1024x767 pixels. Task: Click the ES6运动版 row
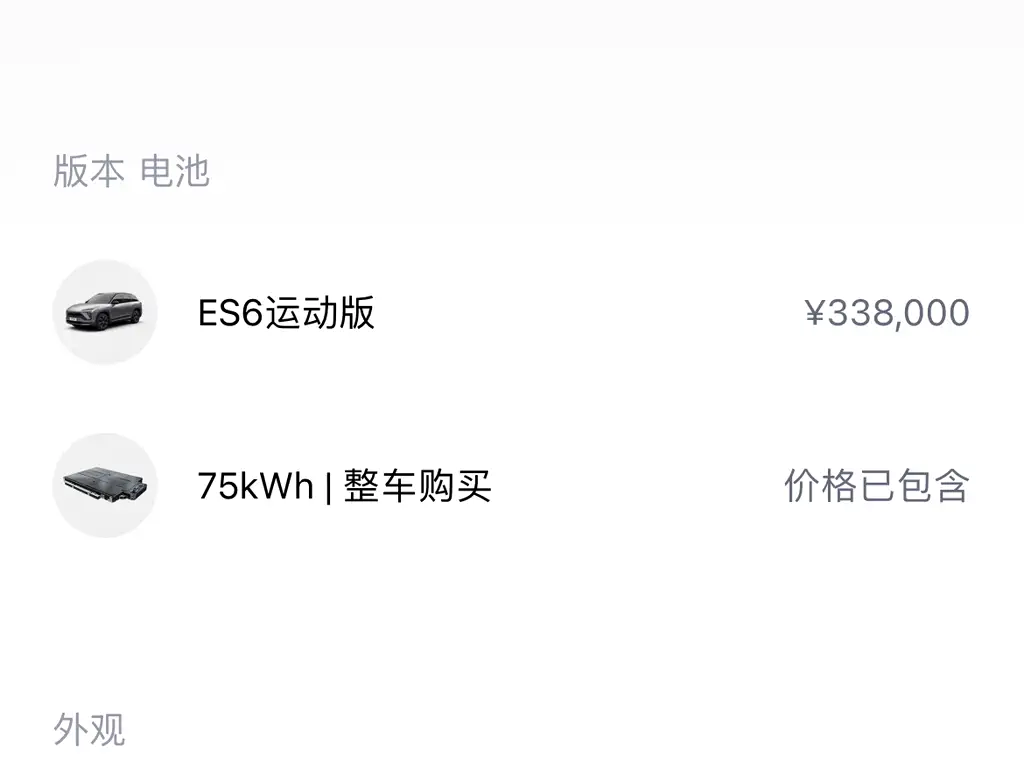click(287, 311)
